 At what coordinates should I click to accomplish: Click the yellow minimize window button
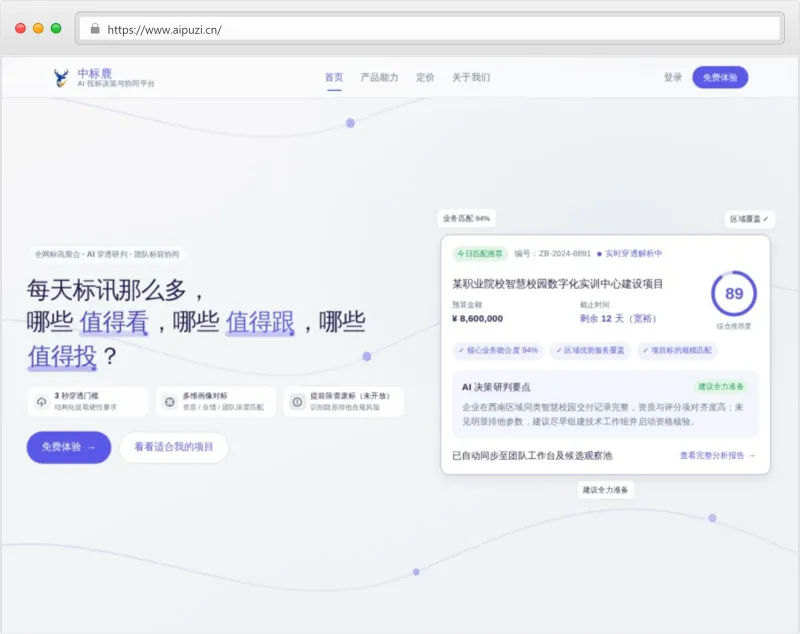pos(38,29)
